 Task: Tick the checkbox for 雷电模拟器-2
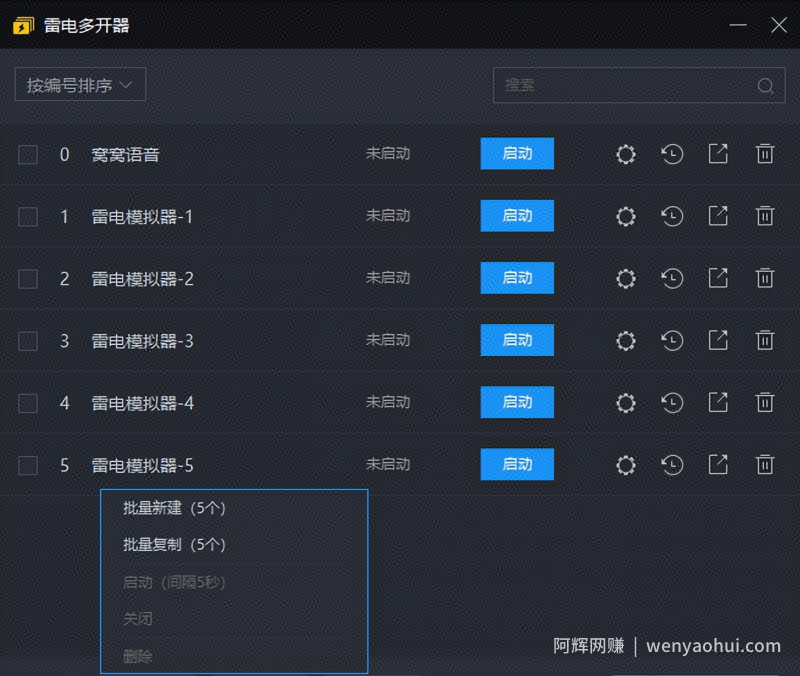[28, 279]
